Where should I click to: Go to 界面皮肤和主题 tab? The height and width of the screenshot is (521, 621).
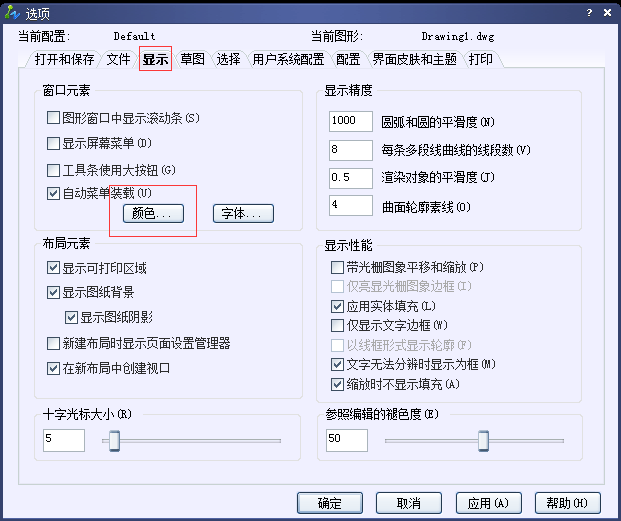coord(414,59)
